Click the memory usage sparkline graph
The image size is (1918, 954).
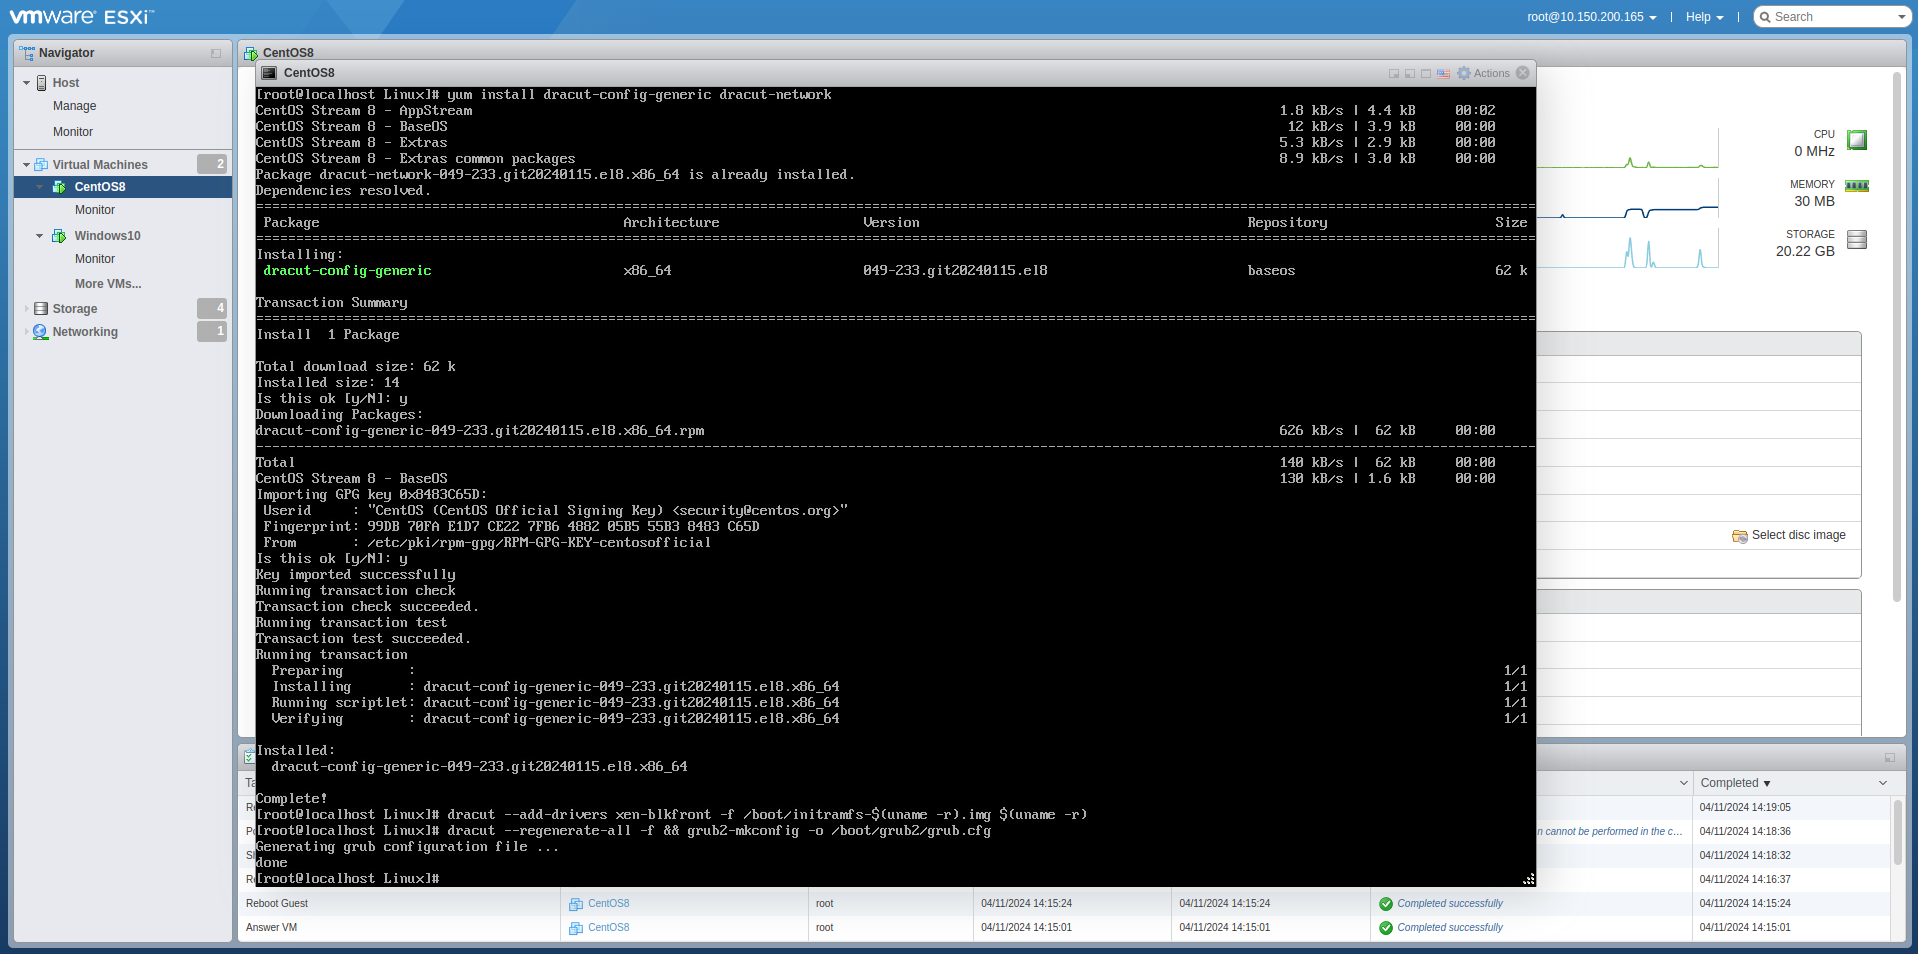(1627, 199)
